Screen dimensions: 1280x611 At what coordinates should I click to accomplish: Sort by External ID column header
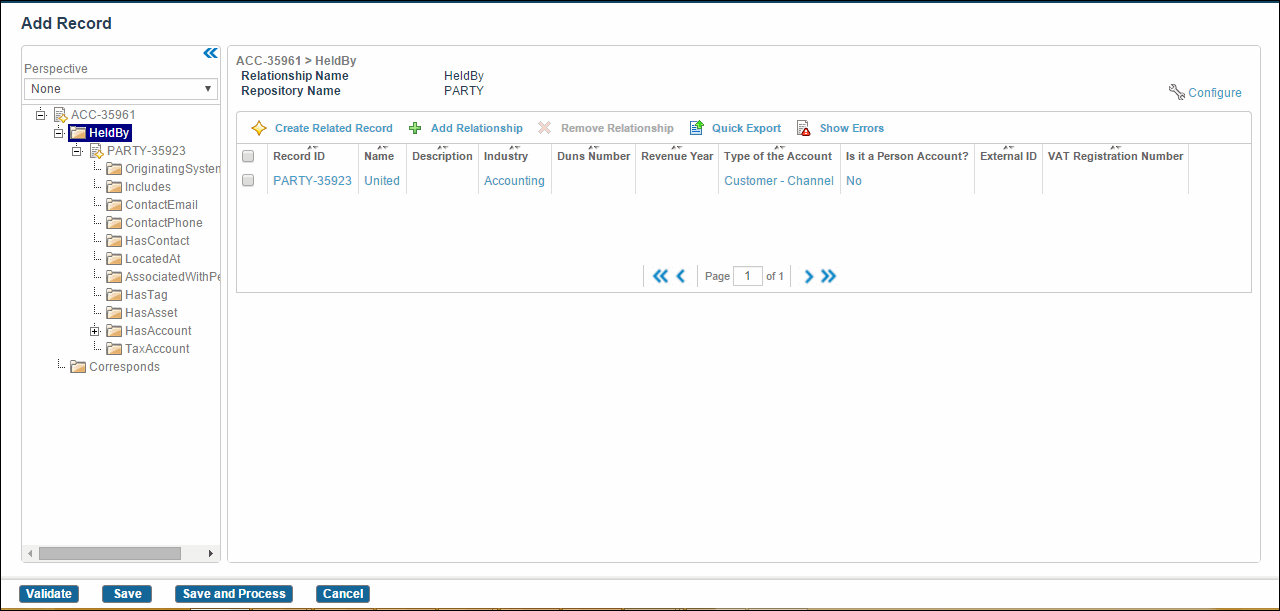[1008, 156]
